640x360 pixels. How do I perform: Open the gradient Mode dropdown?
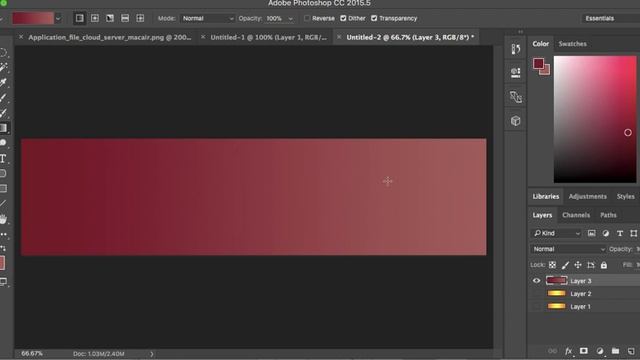[207, 18]
